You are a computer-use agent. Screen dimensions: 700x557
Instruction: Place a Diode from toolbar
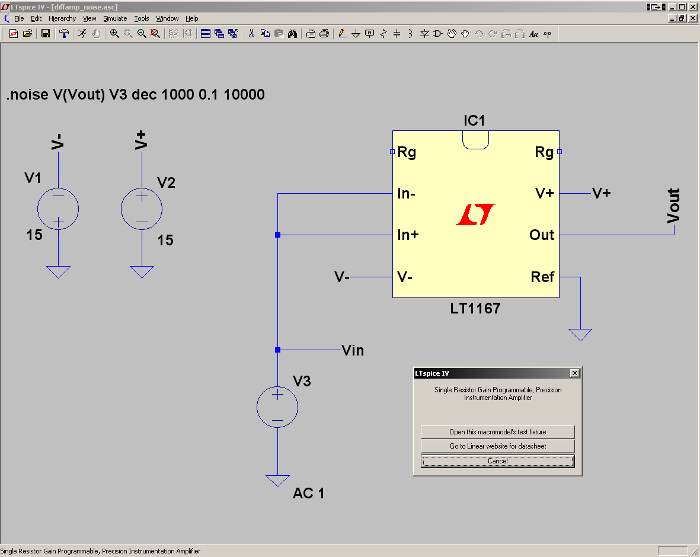[x=424, y=34]
